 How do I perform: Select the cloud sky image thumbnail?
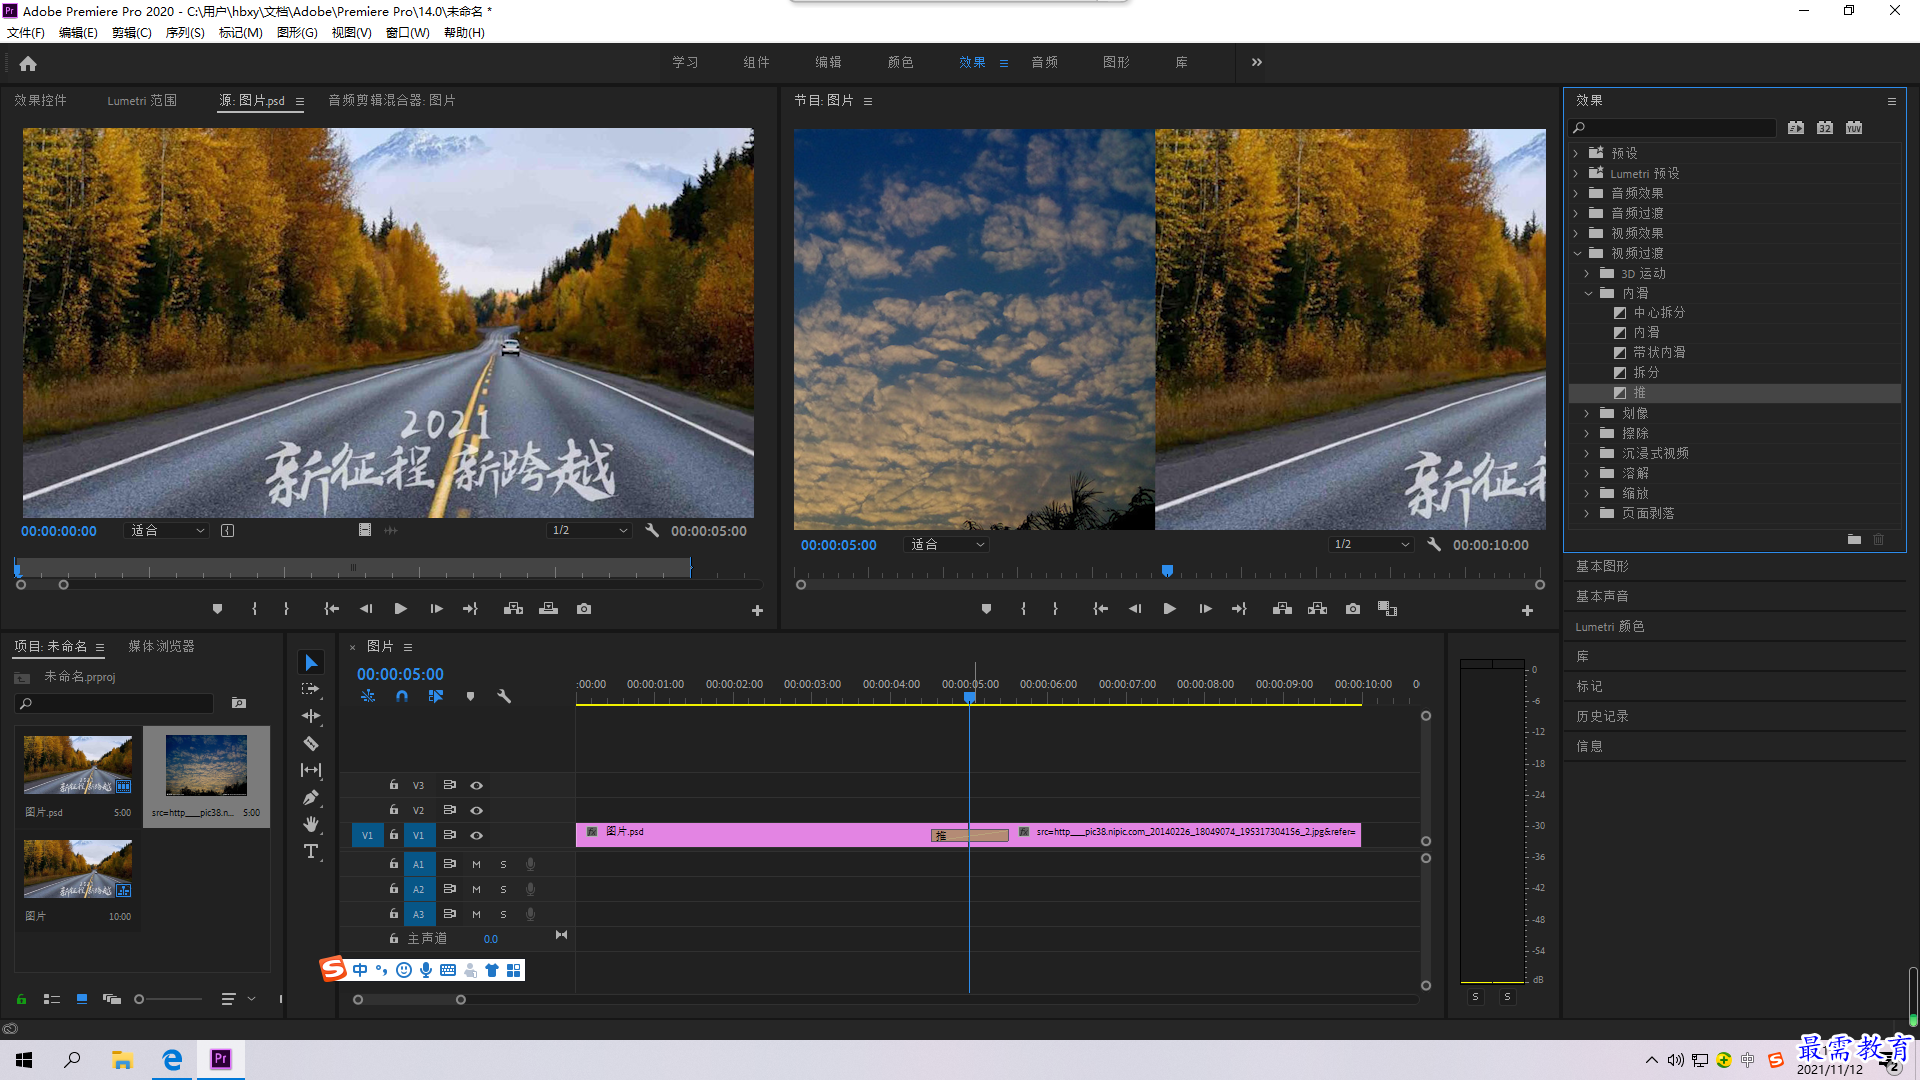pos(206,765)
